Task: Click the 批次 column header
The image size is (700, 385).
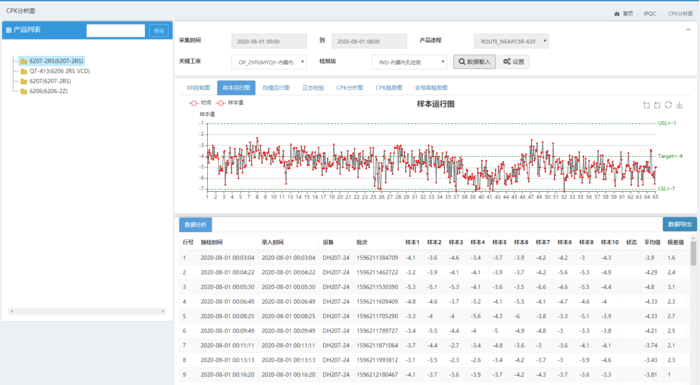Action: pyautogui.click(x=362, y=243)
